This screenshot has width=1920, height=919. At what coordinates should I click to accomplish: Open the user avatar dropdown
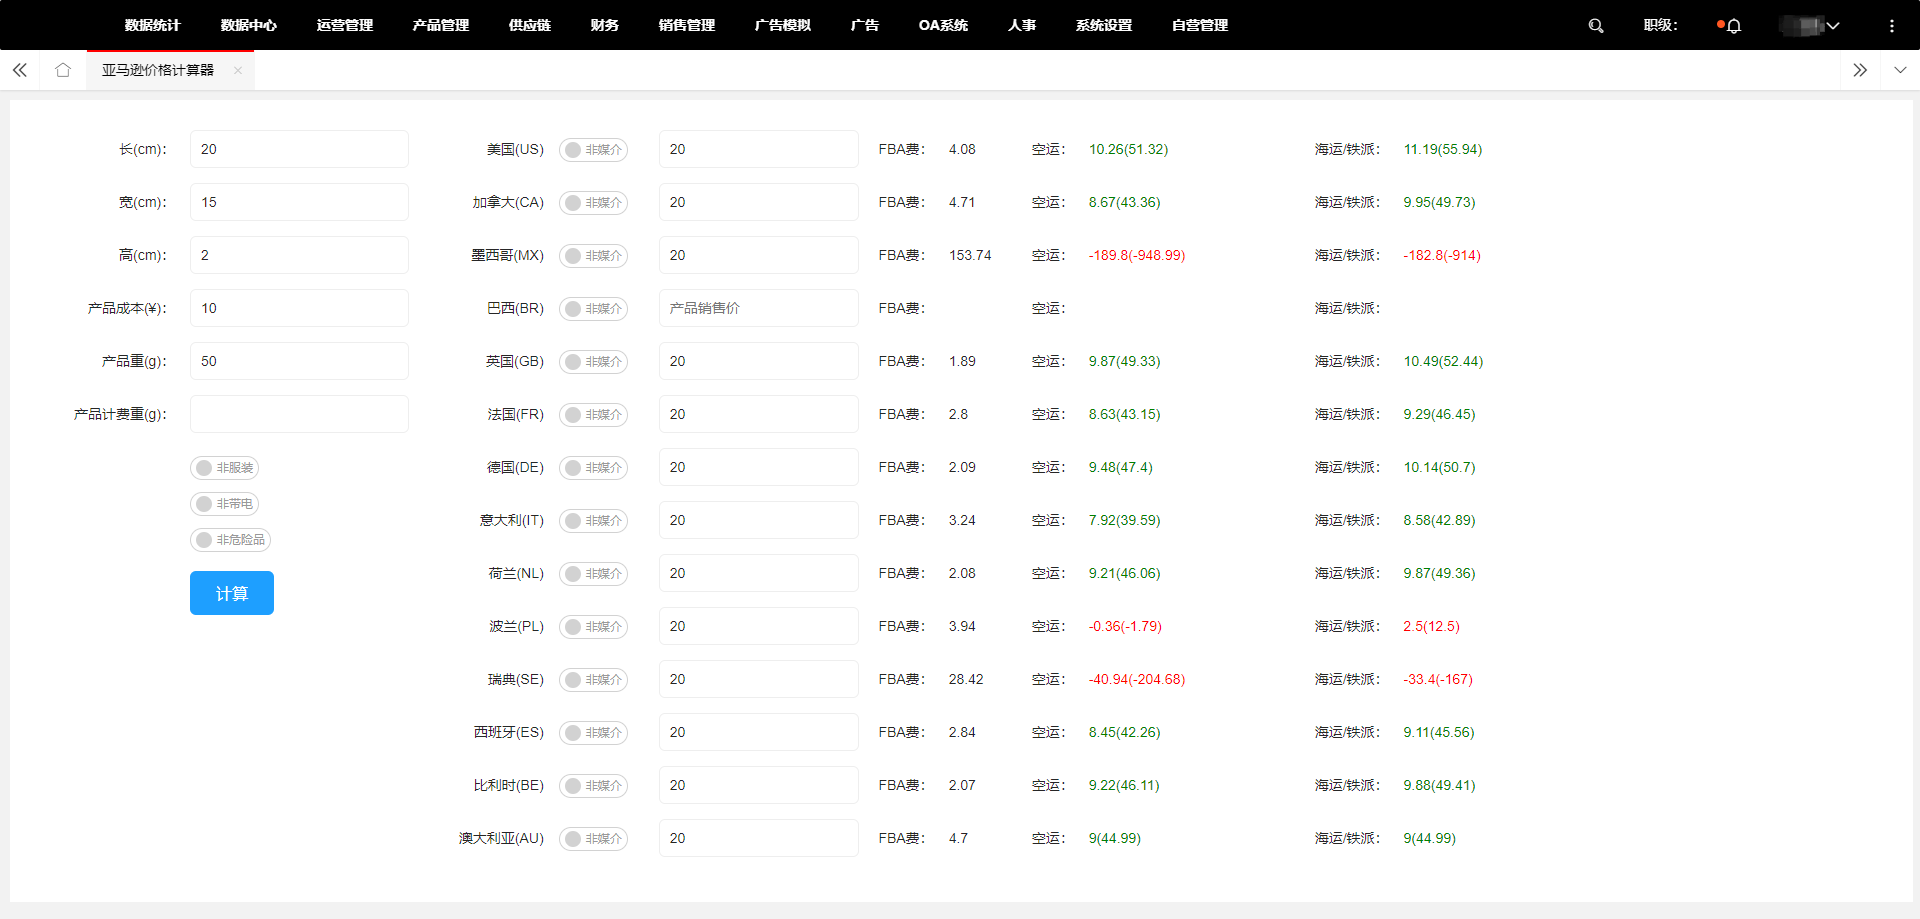pyautogui.click(x=1811, y=26)
